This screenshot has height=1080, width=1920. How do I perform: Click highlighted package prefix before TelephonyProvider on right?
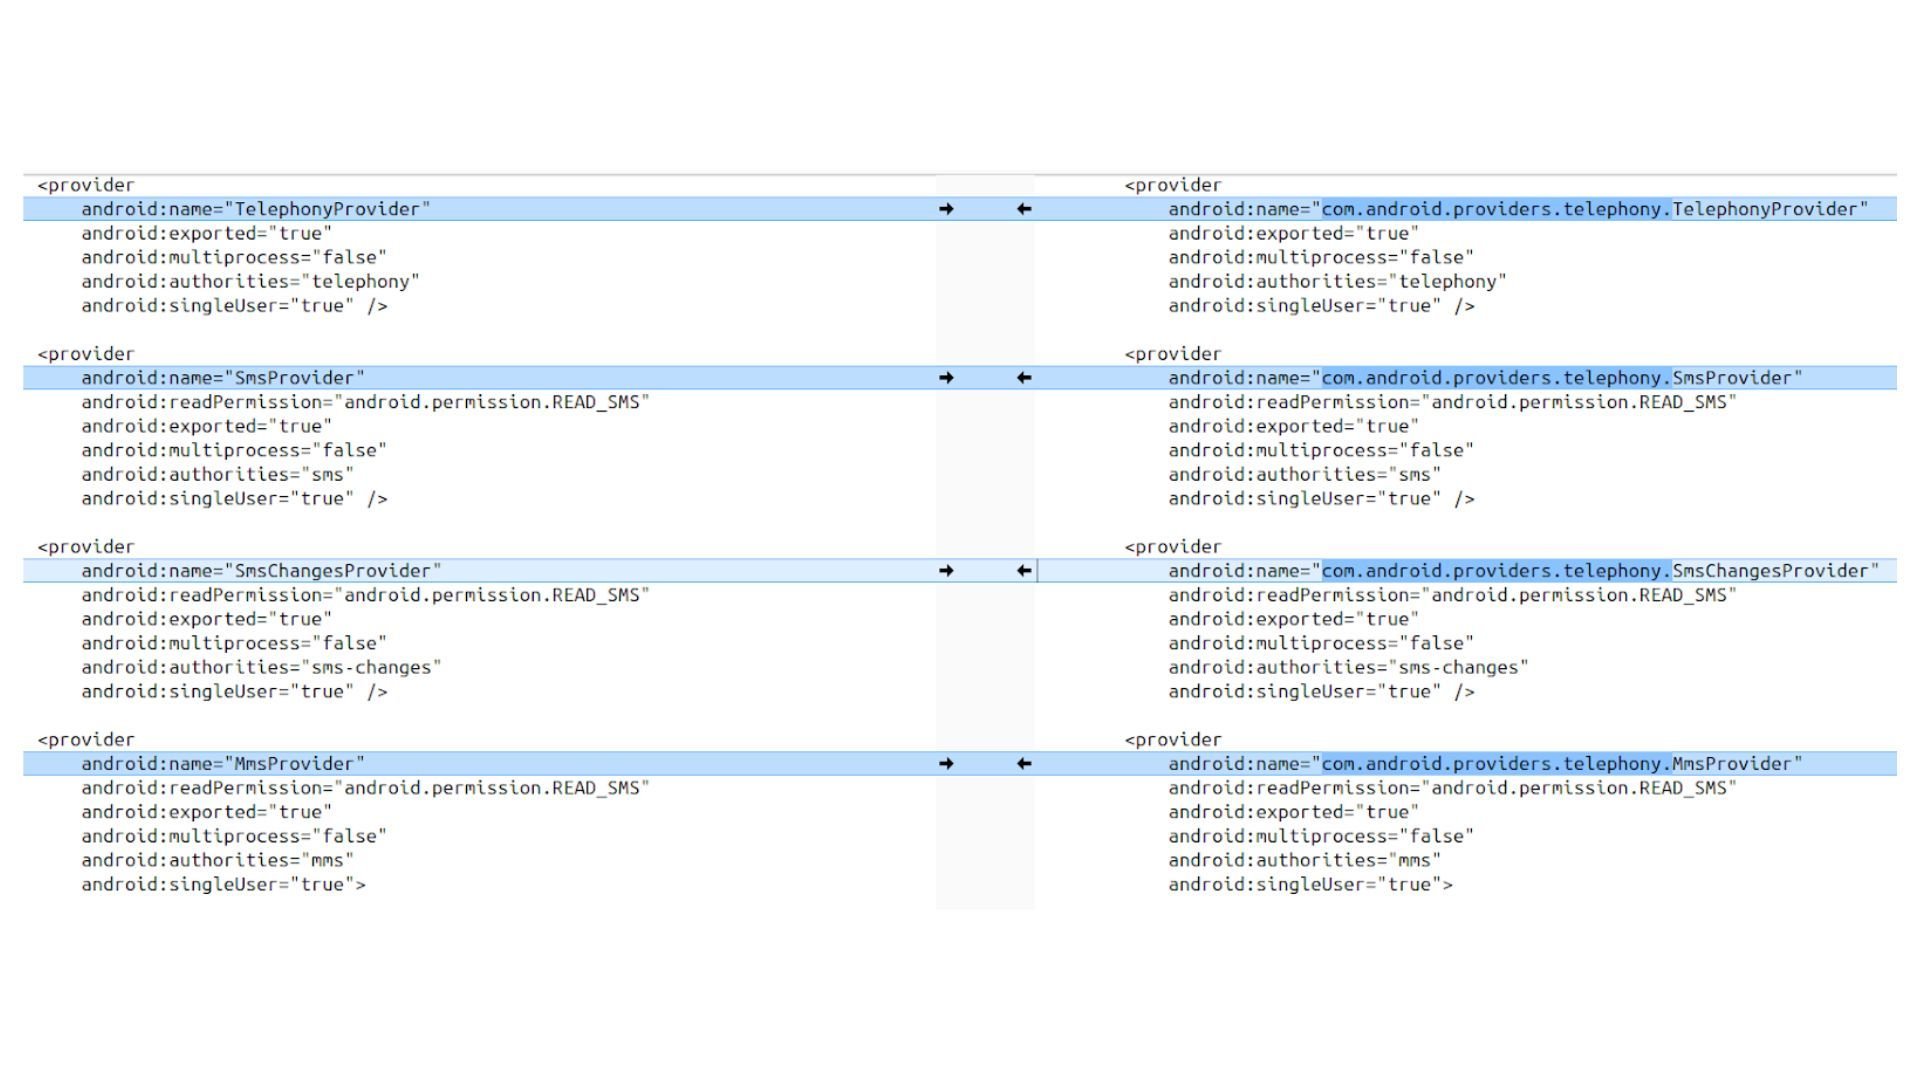click(x=1495, y=209)
